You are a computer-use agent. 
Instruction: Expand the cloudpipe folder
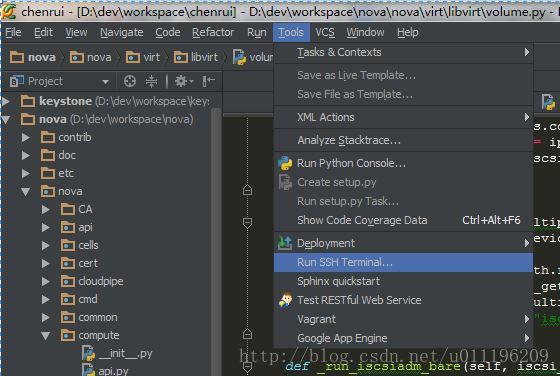click(x=46, y=281)
